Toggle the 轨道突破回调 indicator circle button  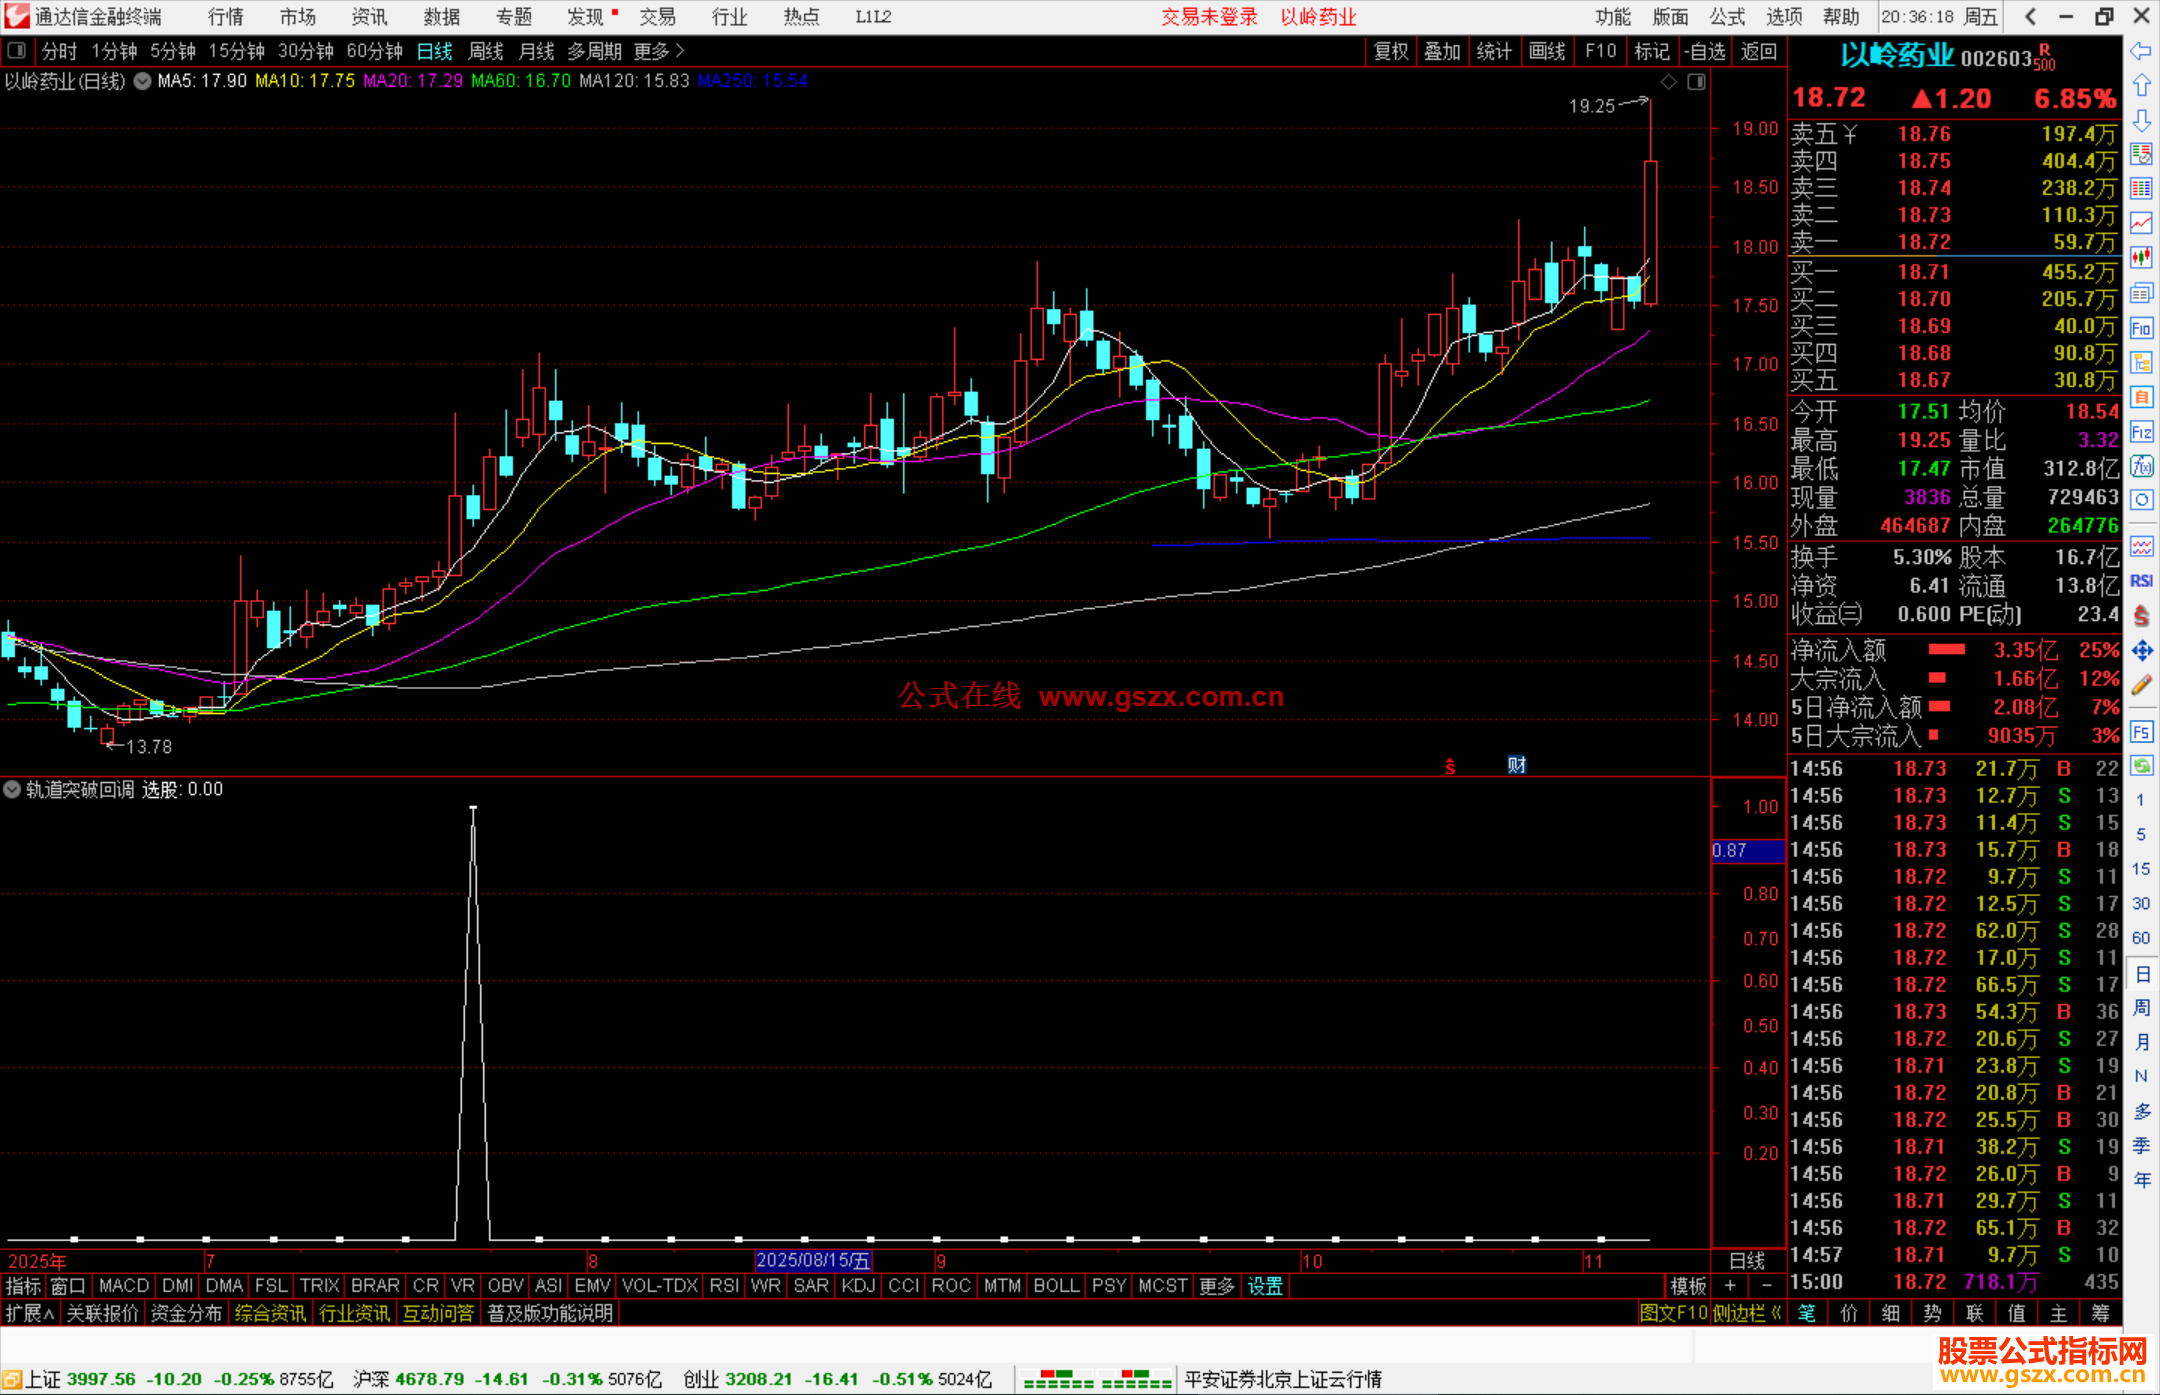tap(12, 789)
